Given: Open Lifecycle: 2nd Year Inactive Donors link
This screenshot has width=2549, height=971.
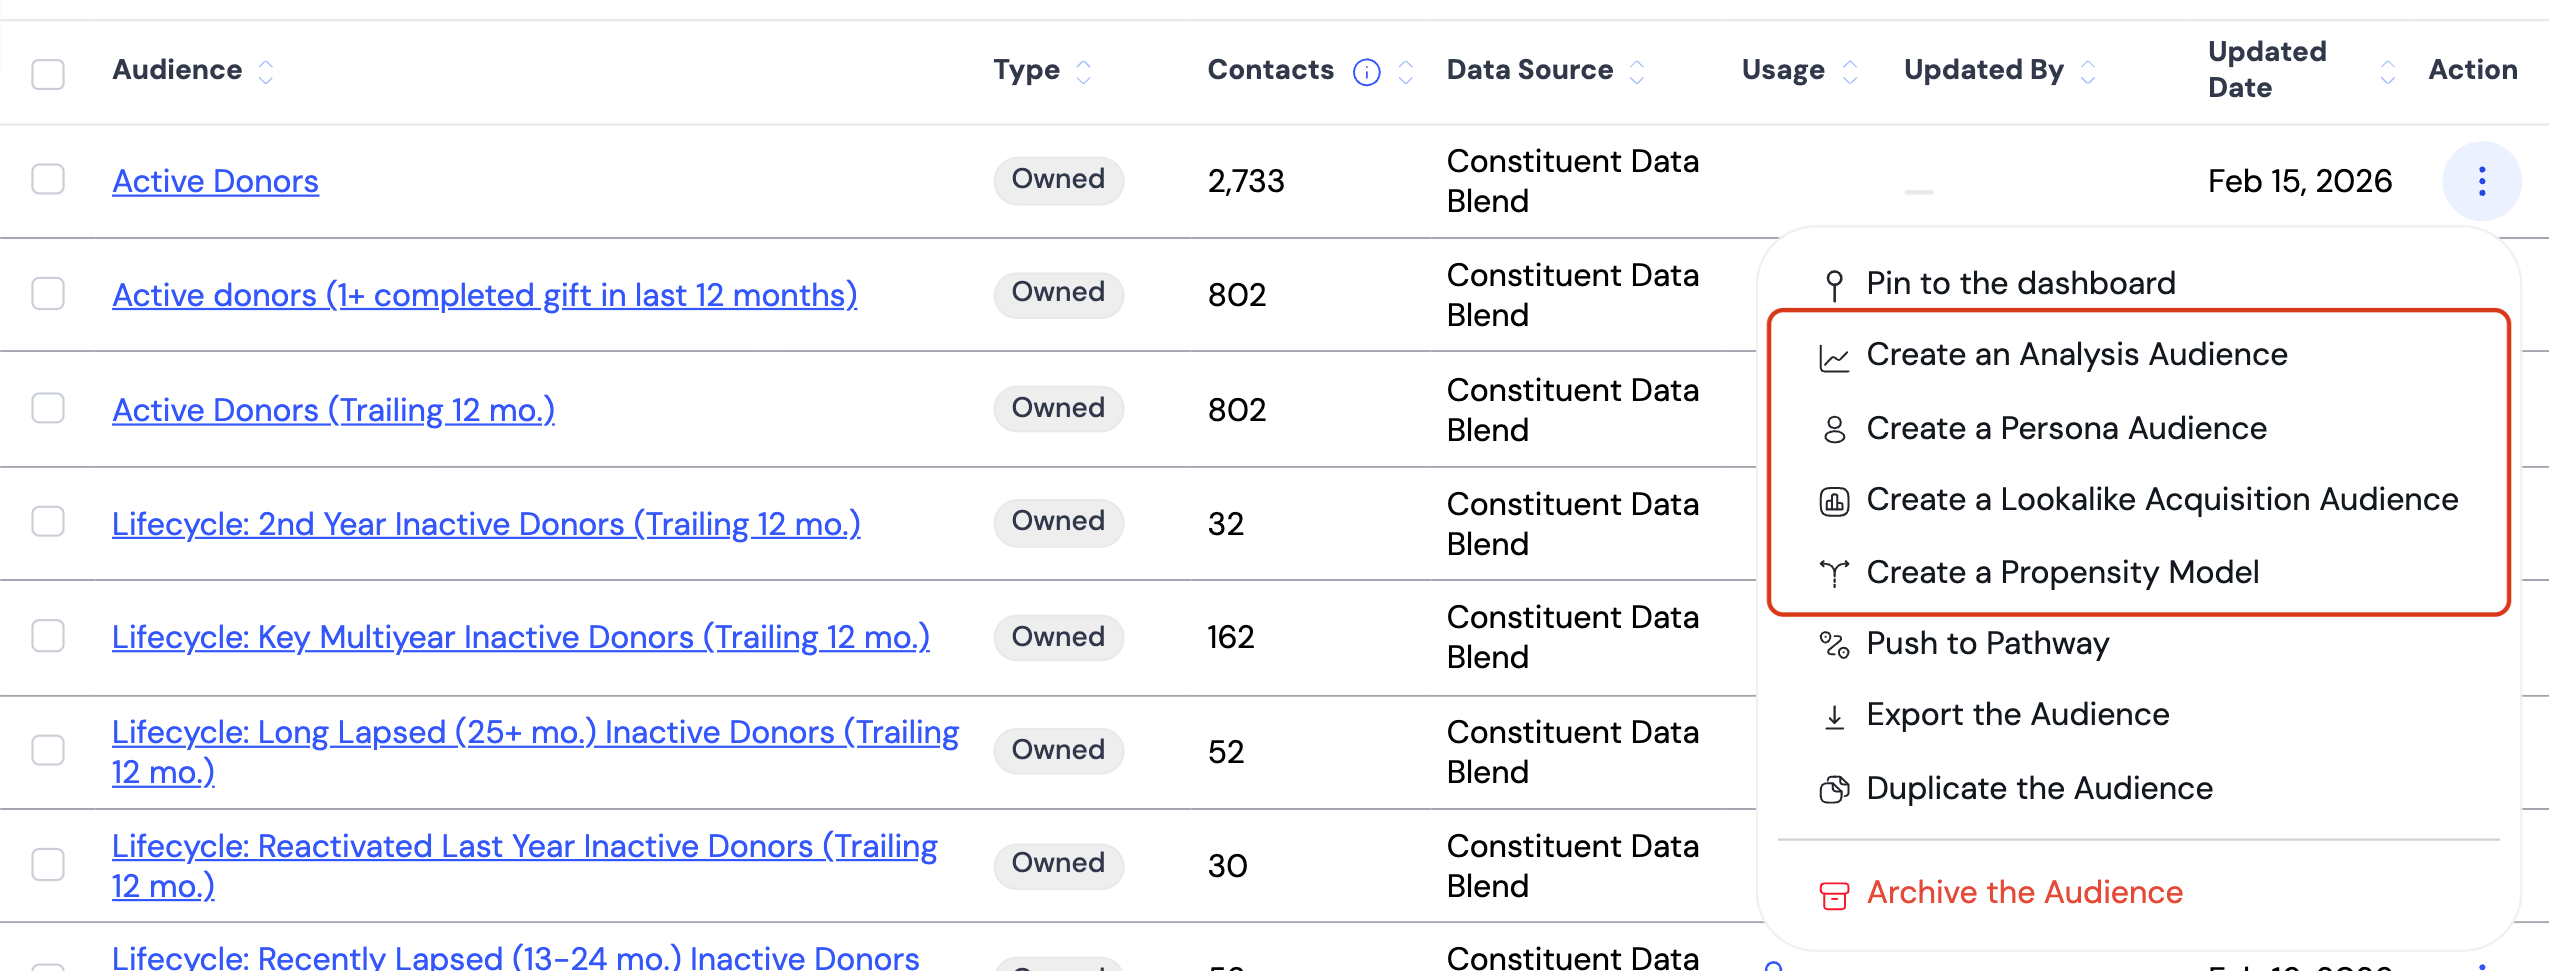Looking at the screenshot, I should pos(486,524).
